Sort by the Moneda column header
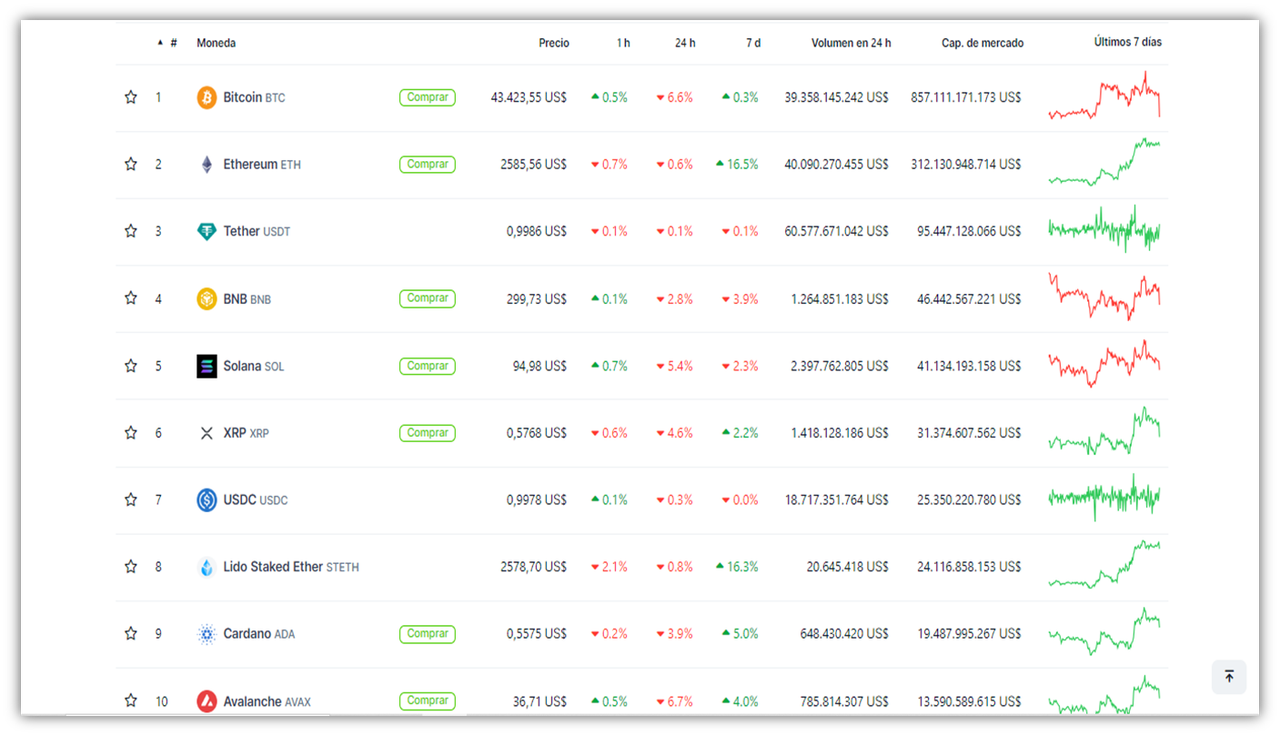The width and height of the screenshot is (1280, 736). pos(216,43)
